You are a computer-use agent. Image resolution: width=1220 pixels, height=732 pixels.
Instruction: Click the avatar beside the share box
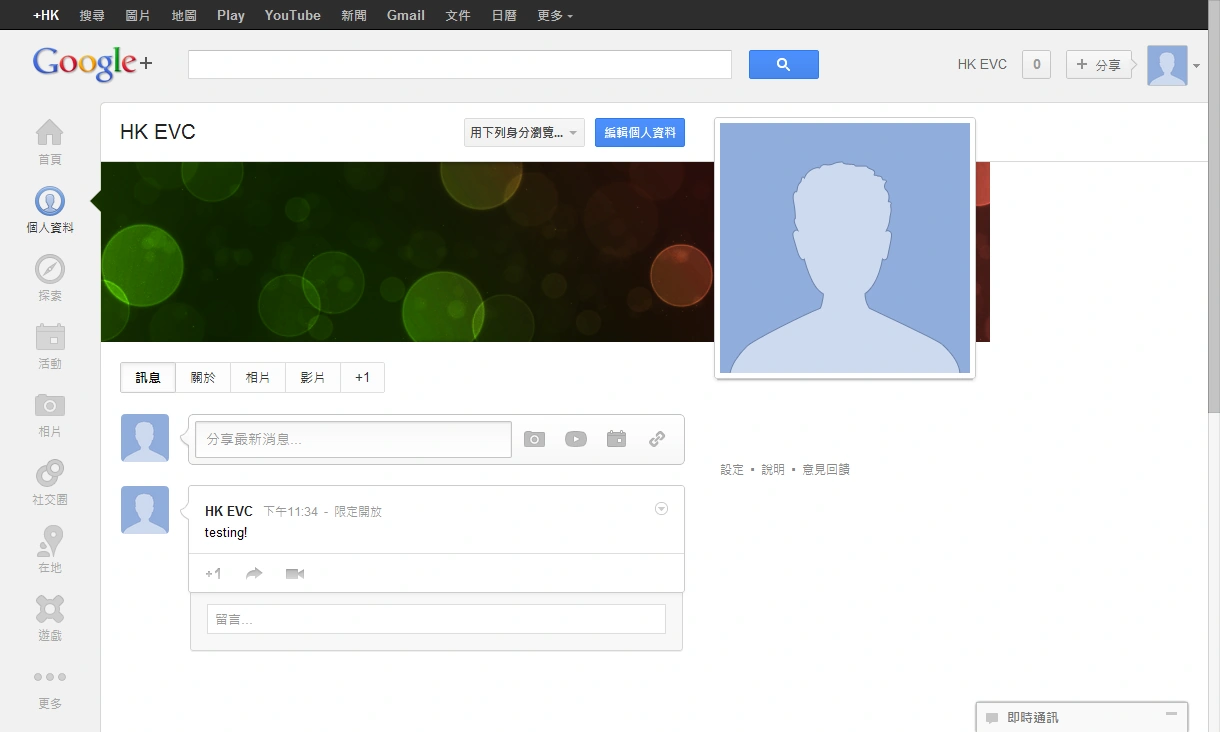point(145,438)
